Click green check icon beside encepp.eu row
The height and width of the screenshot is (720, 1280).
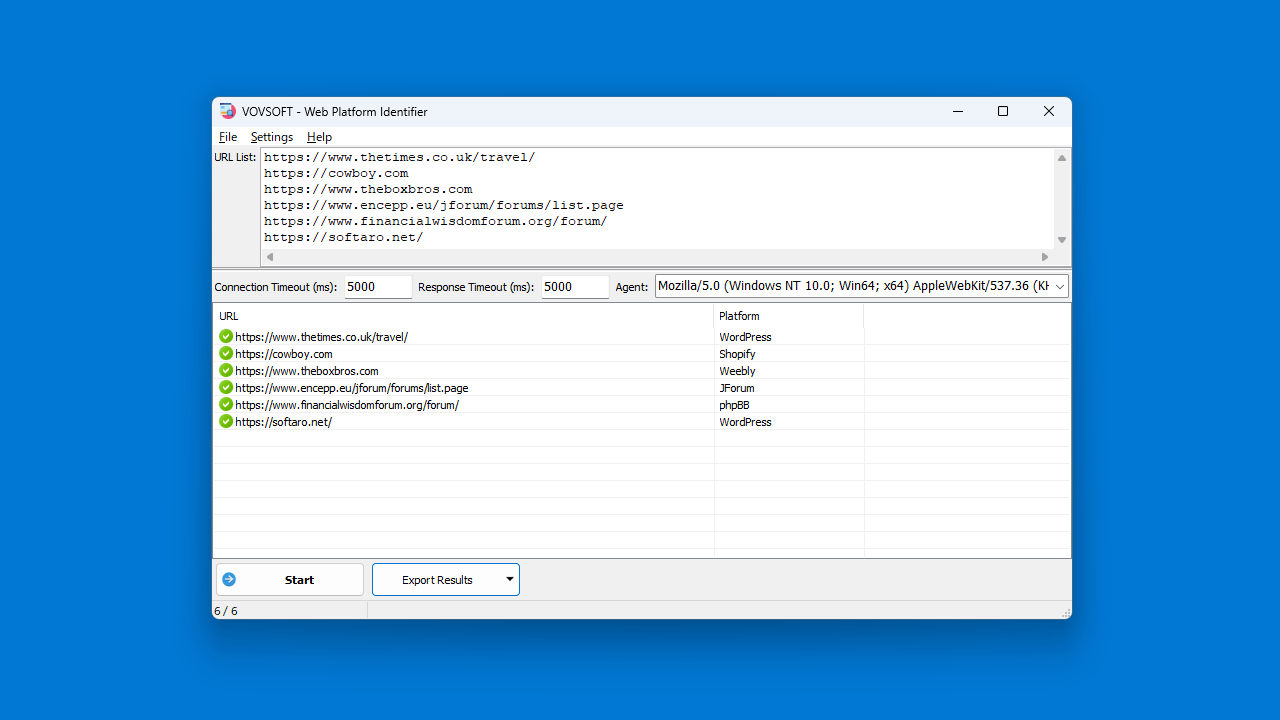(226, 388)
